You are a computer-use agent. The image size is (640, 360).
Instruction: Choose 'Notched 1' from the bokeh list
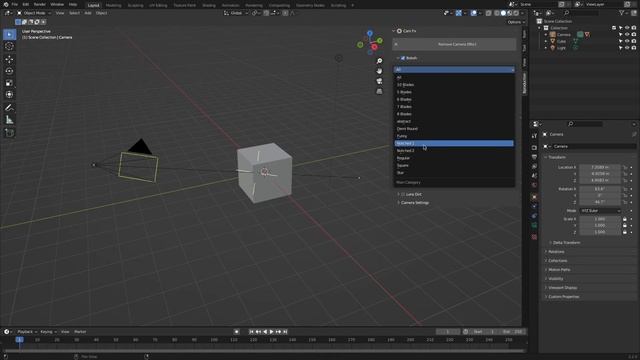(454, 143)
